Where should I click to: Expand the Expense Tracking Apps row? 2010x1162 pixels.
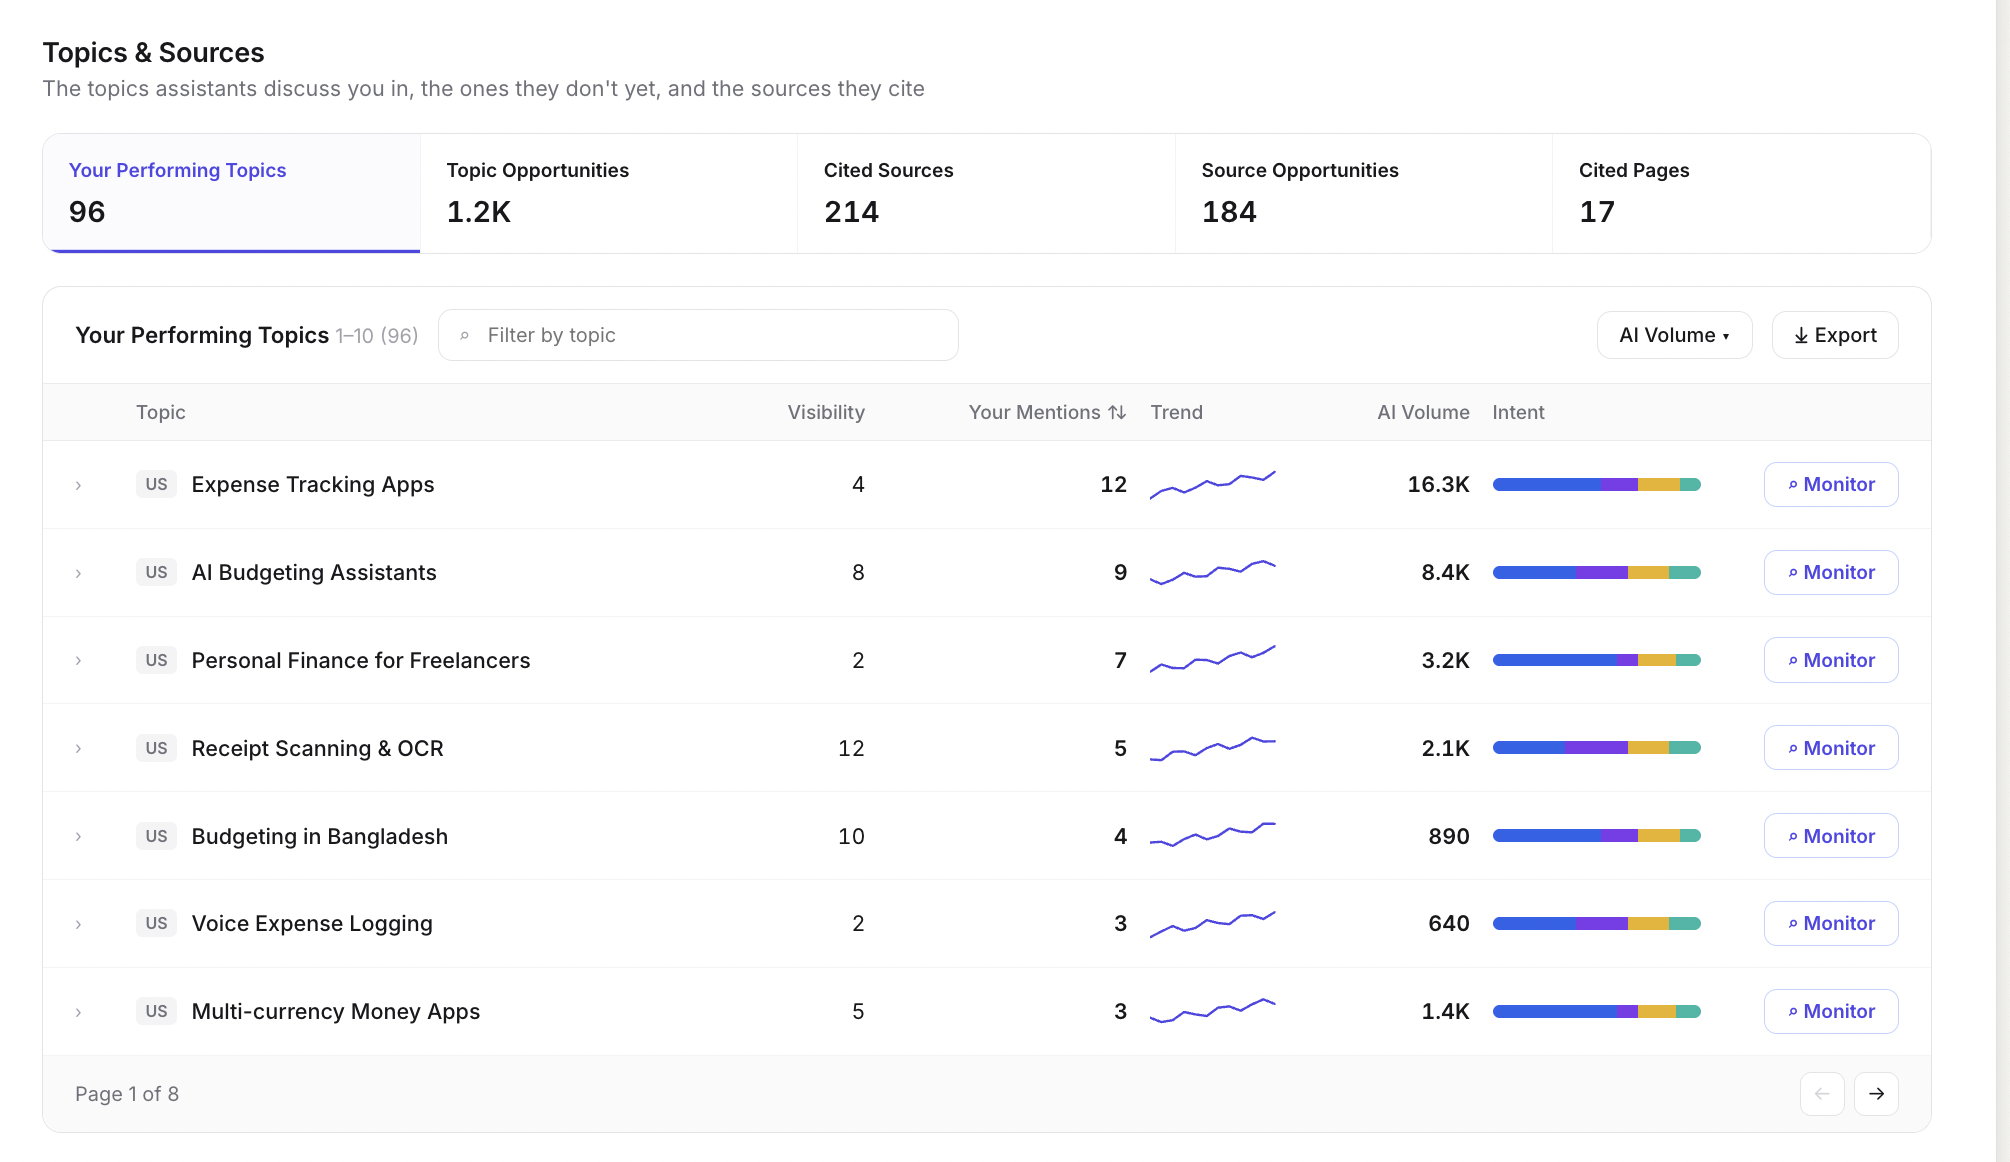click(78, 485)
